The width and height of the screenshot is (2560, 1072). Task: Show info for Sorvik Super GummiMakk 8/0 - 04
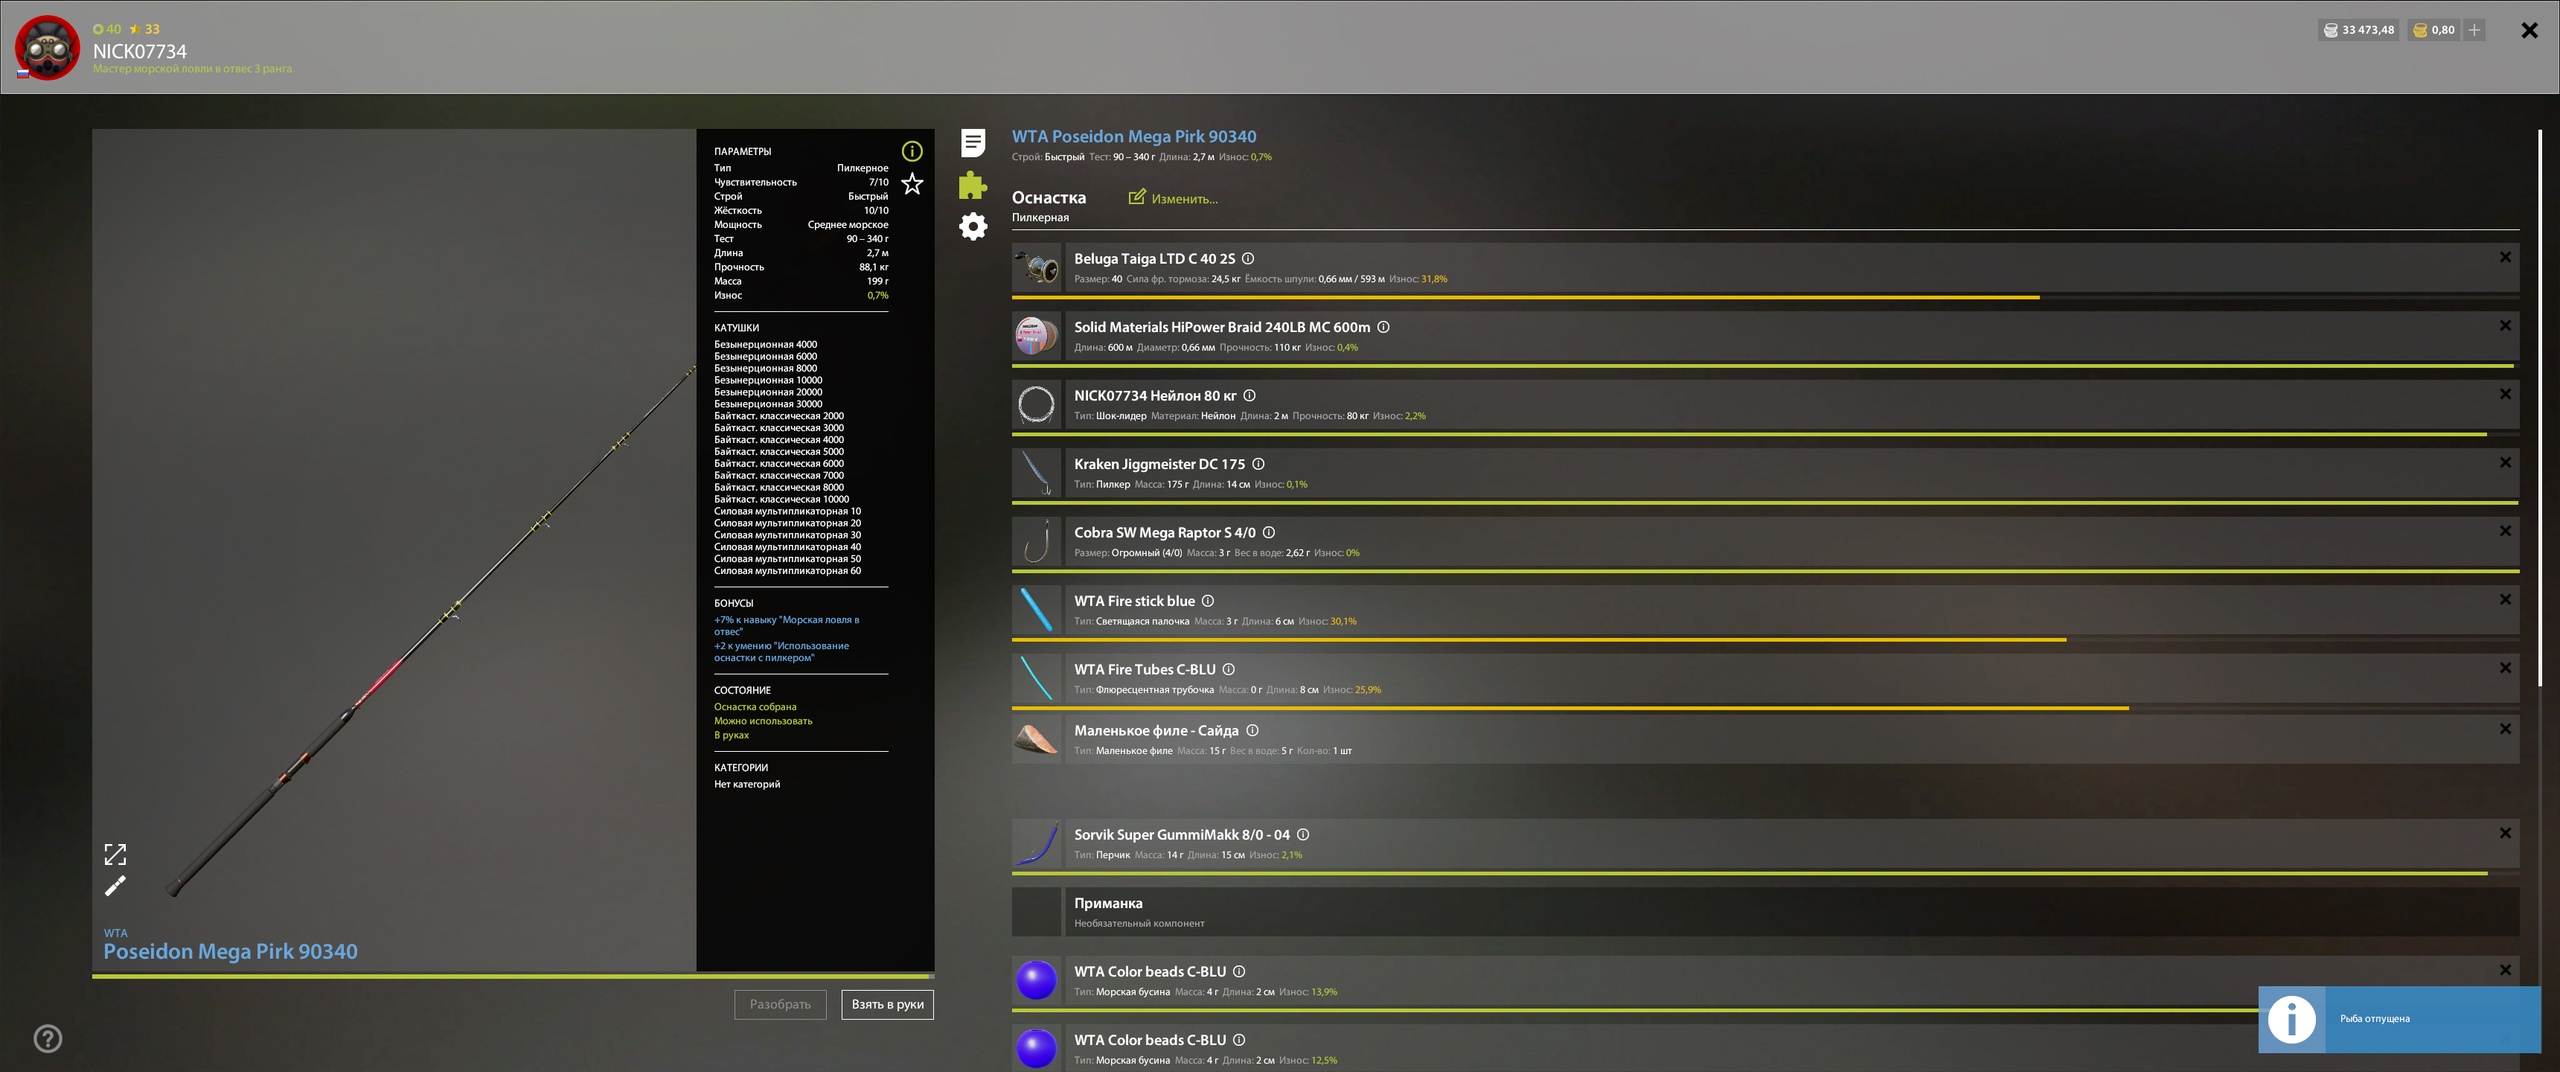(x=1302, y=835)
